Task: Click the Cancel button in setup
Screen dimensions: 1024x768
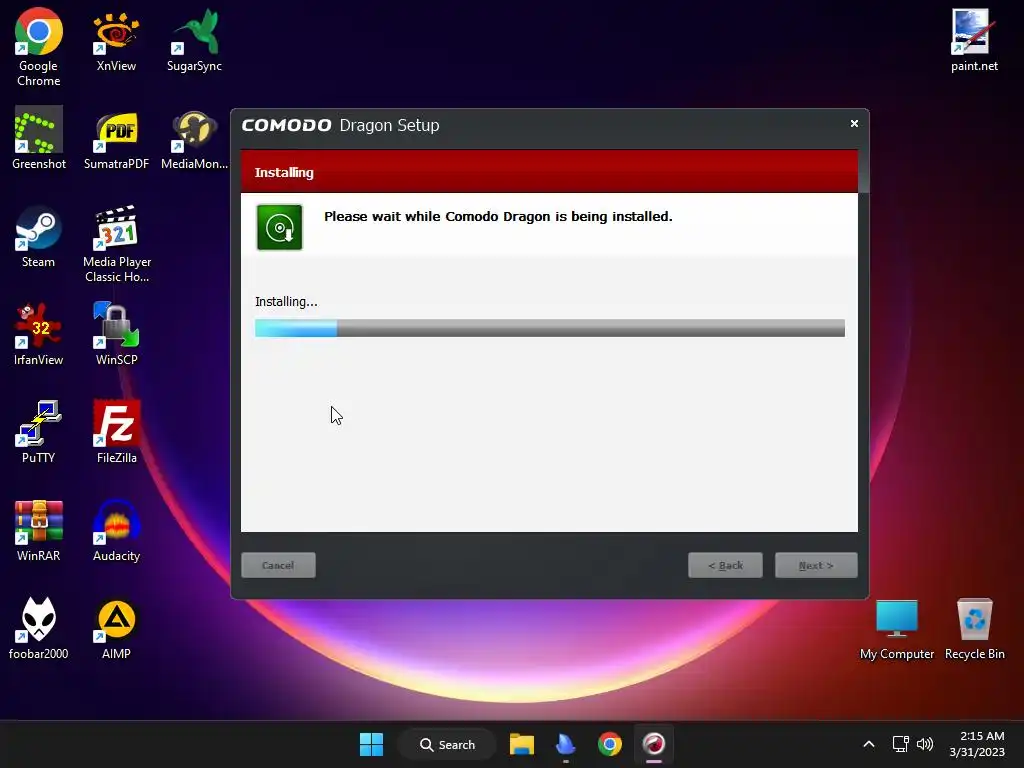Action: click(x=278, y=566)
